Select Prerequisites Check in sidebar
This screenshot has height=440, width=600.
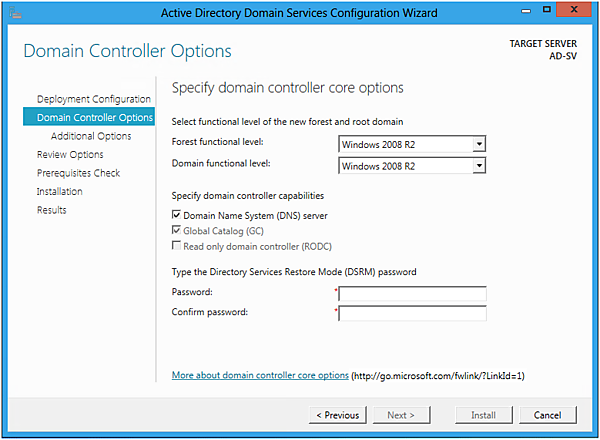pos(78,173)
